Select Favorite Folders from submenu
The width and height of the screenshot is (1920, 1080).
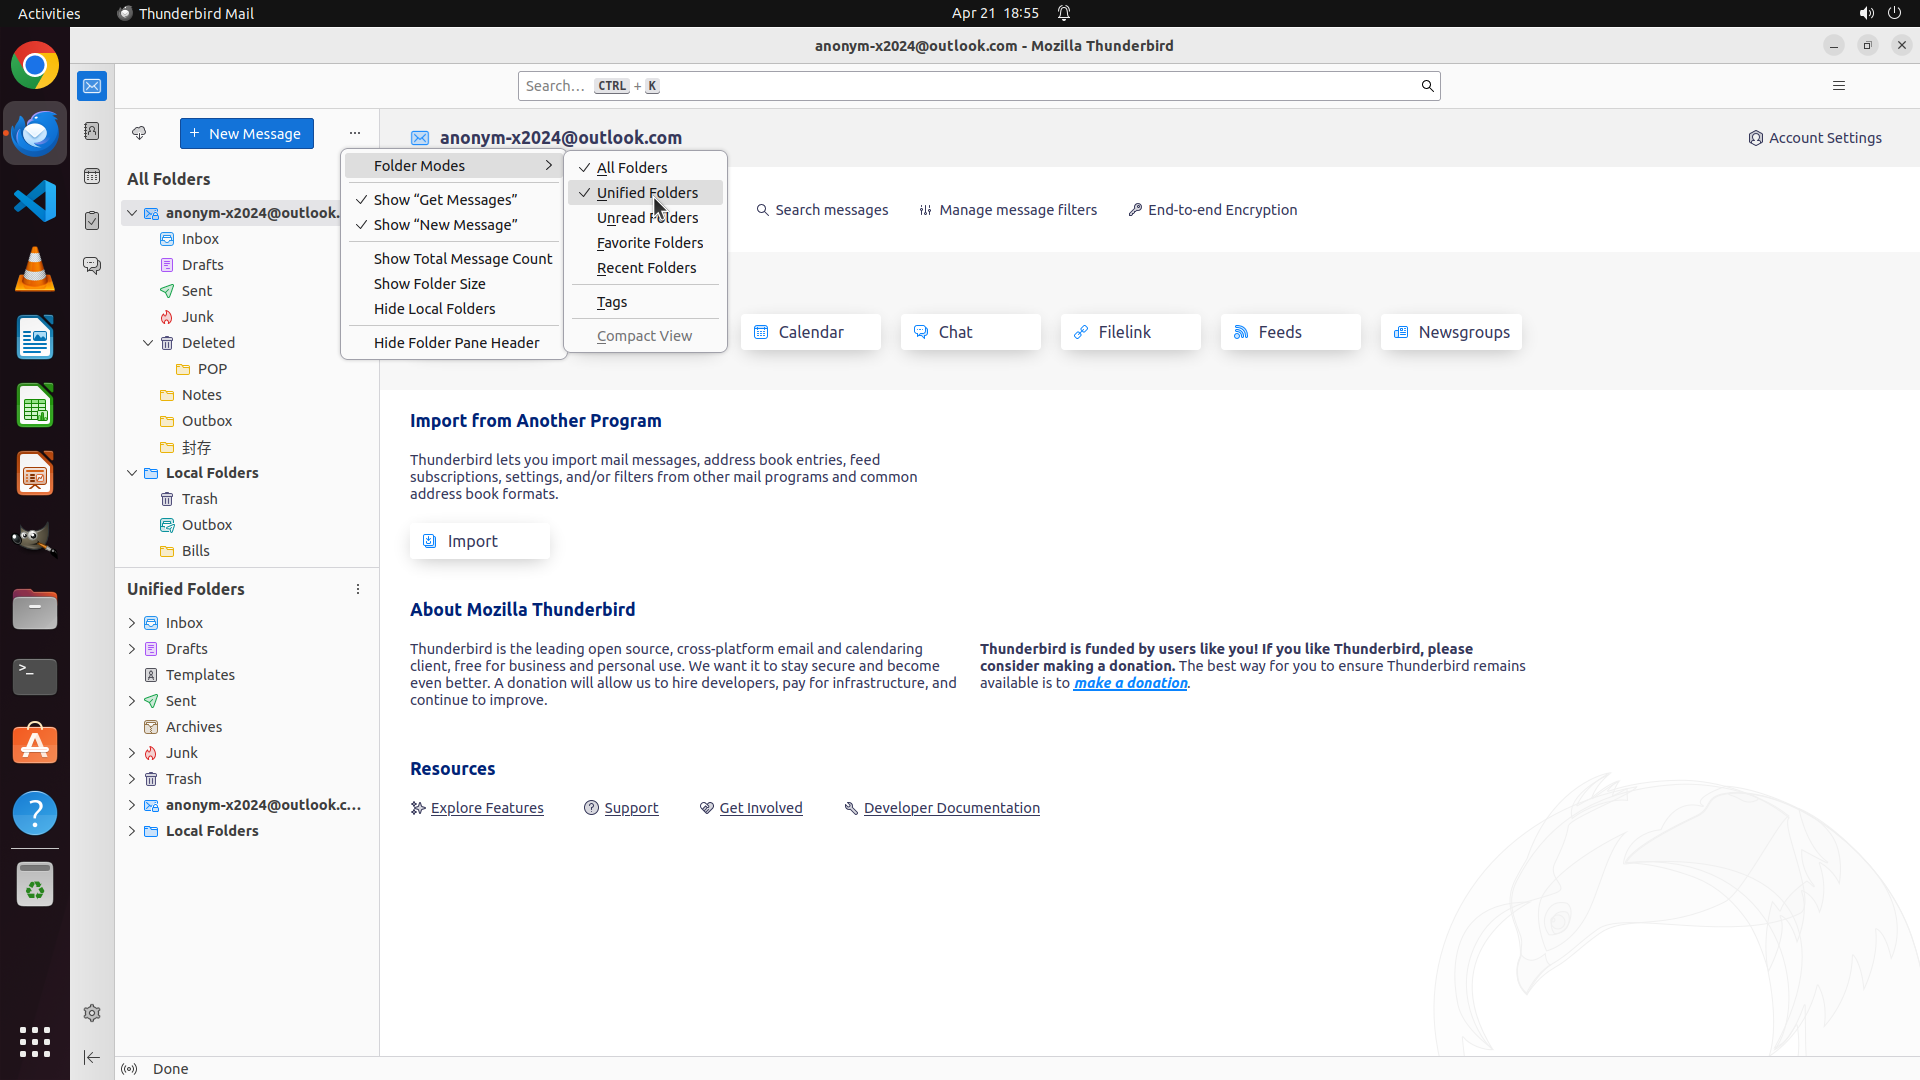(x=649, y=243)
